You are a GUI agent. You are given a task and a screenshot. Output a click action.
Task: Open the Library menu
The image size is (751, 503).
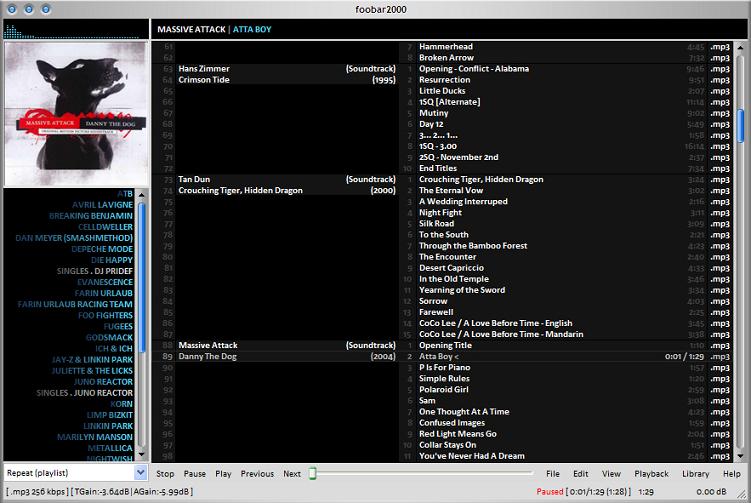click(695, 474)
